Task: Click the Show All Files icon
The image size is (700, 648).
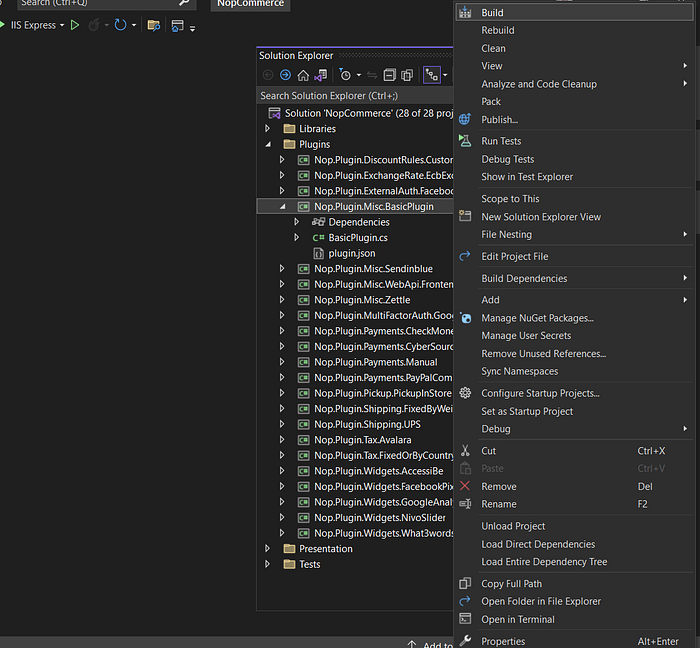Action: click(x=407, y=75)
